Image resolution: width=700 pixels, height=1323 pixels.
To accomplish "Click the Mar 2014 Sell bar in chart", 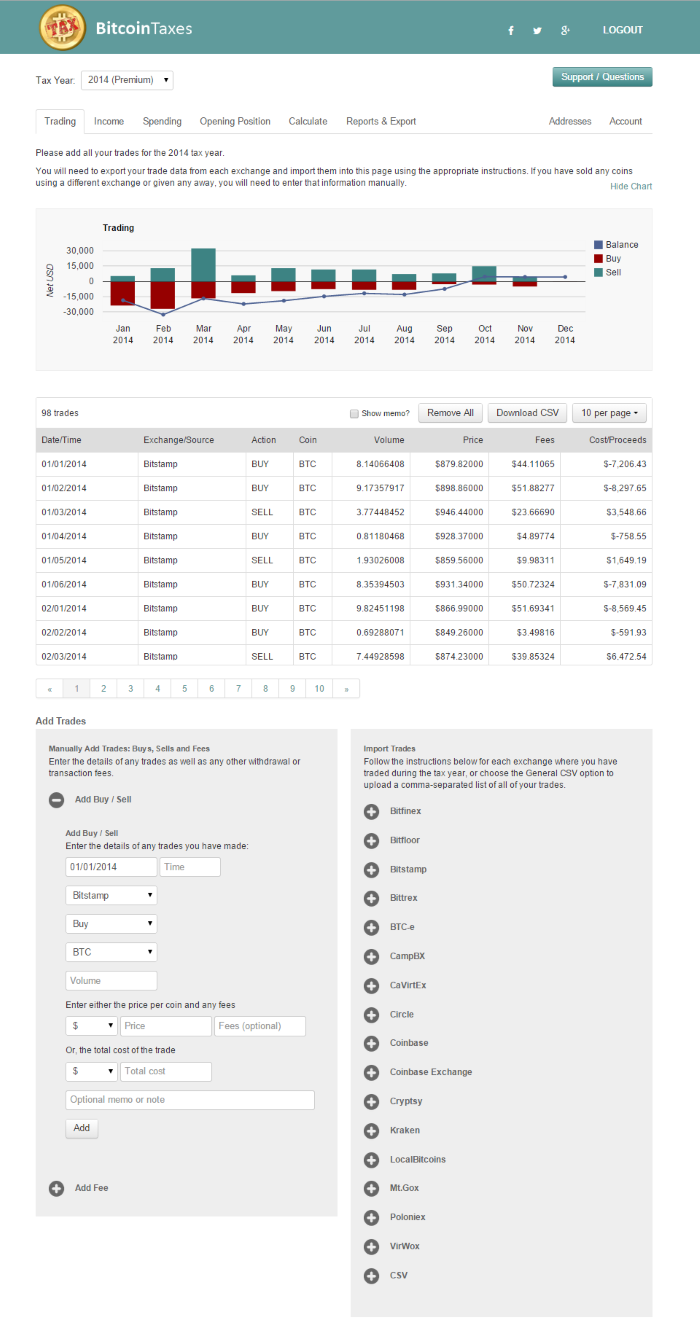I will pyautogui.click(x=203, y=265).
